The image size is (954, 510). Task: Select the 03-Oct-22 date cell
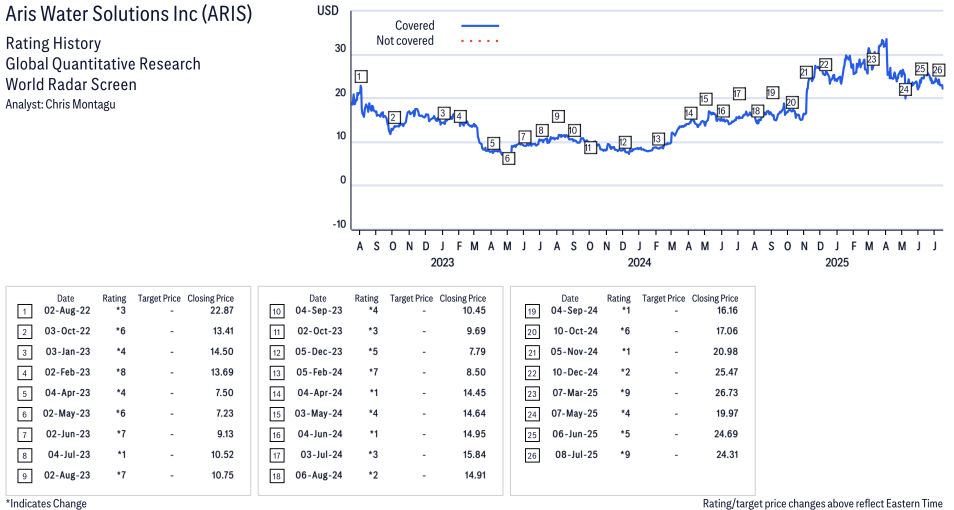click(67, 331)
